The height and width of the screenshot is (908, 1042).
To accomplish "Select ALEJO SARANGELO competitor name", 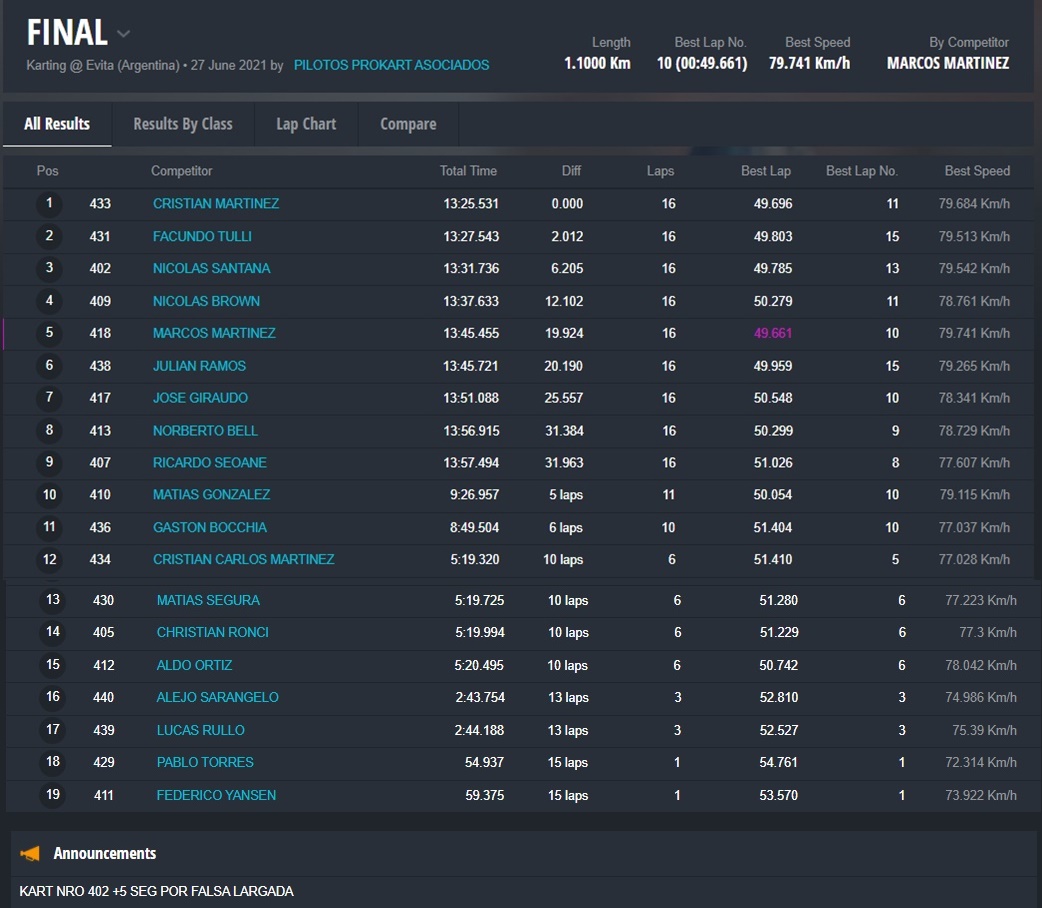I will tap(217, 698).
